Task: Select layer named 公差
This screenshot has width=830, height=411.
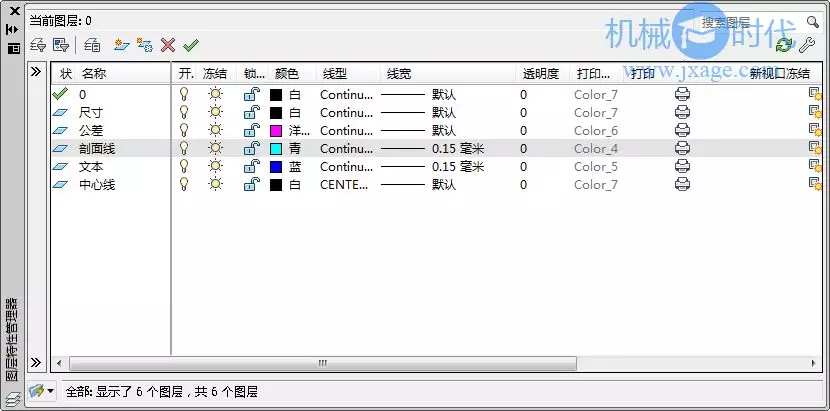Action: click(91, 131)
